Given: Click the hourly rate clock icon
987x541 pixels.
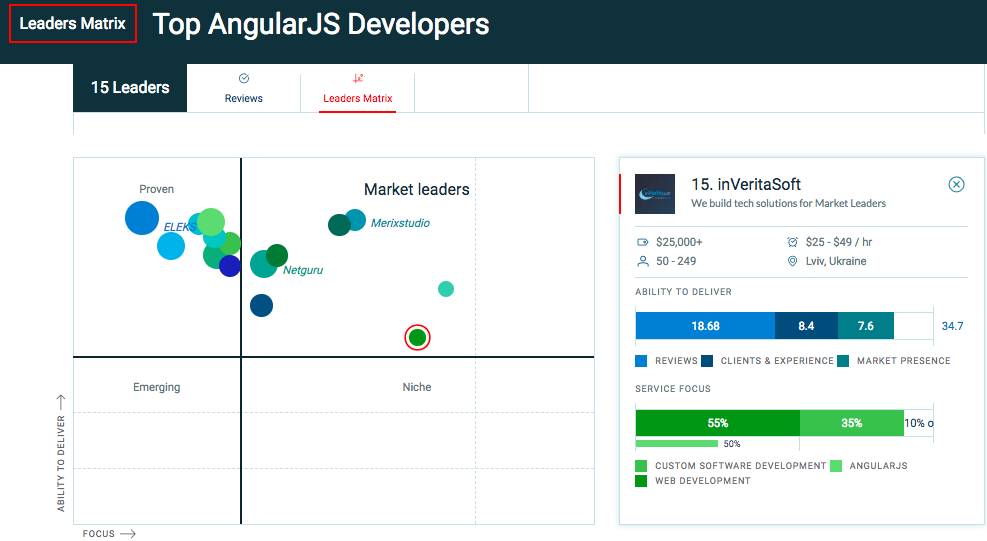Looking at the screenshot, I should (792, 242).
